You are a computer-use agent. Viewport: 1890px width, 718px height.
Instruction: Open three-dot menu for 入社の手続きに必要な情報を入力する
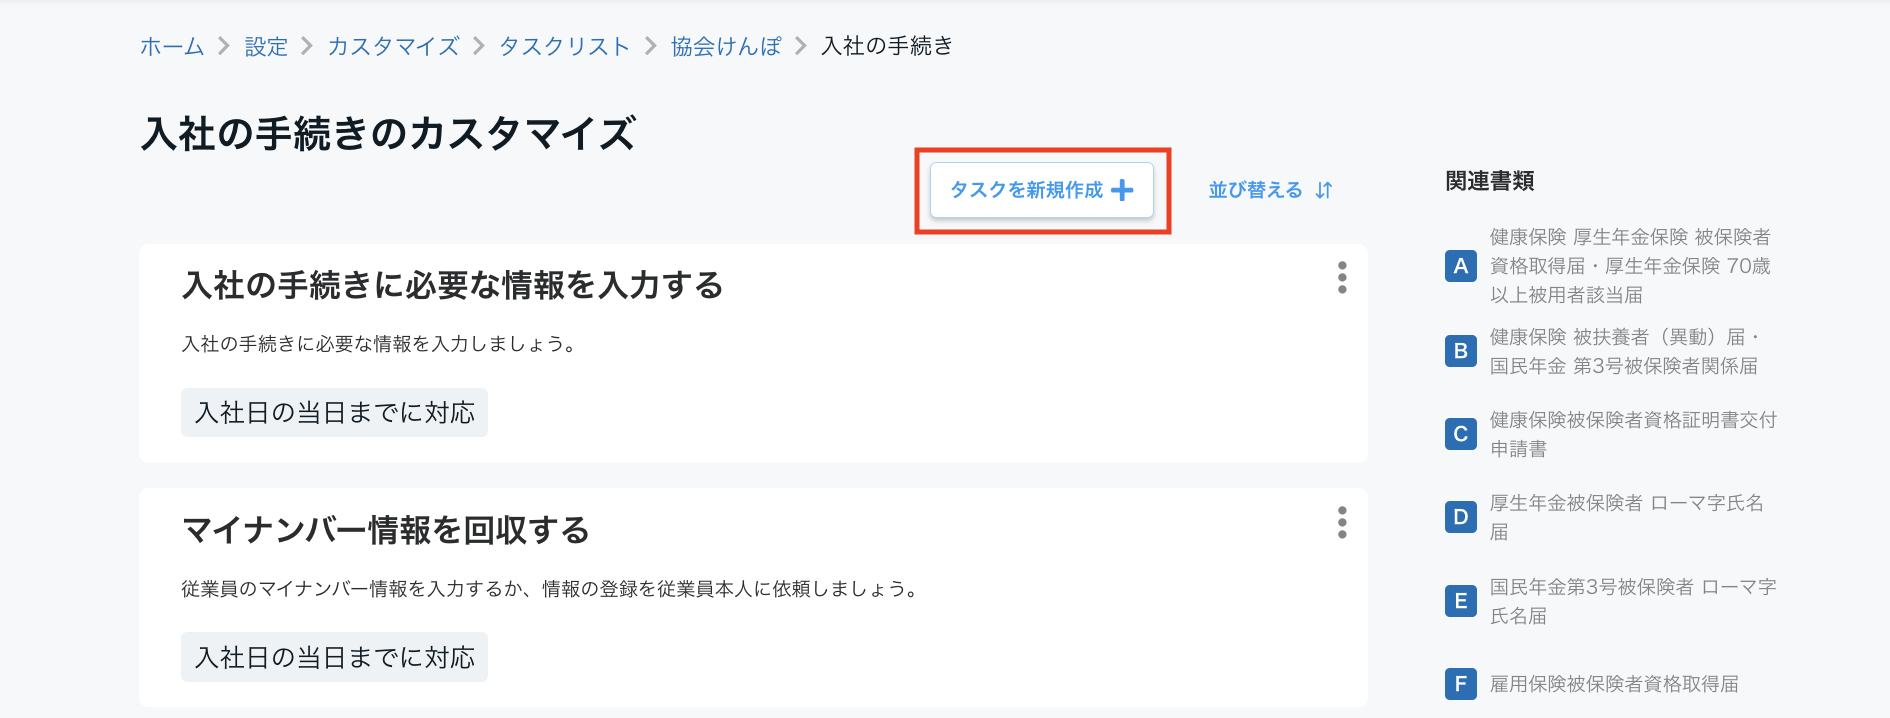(1342, 277)
